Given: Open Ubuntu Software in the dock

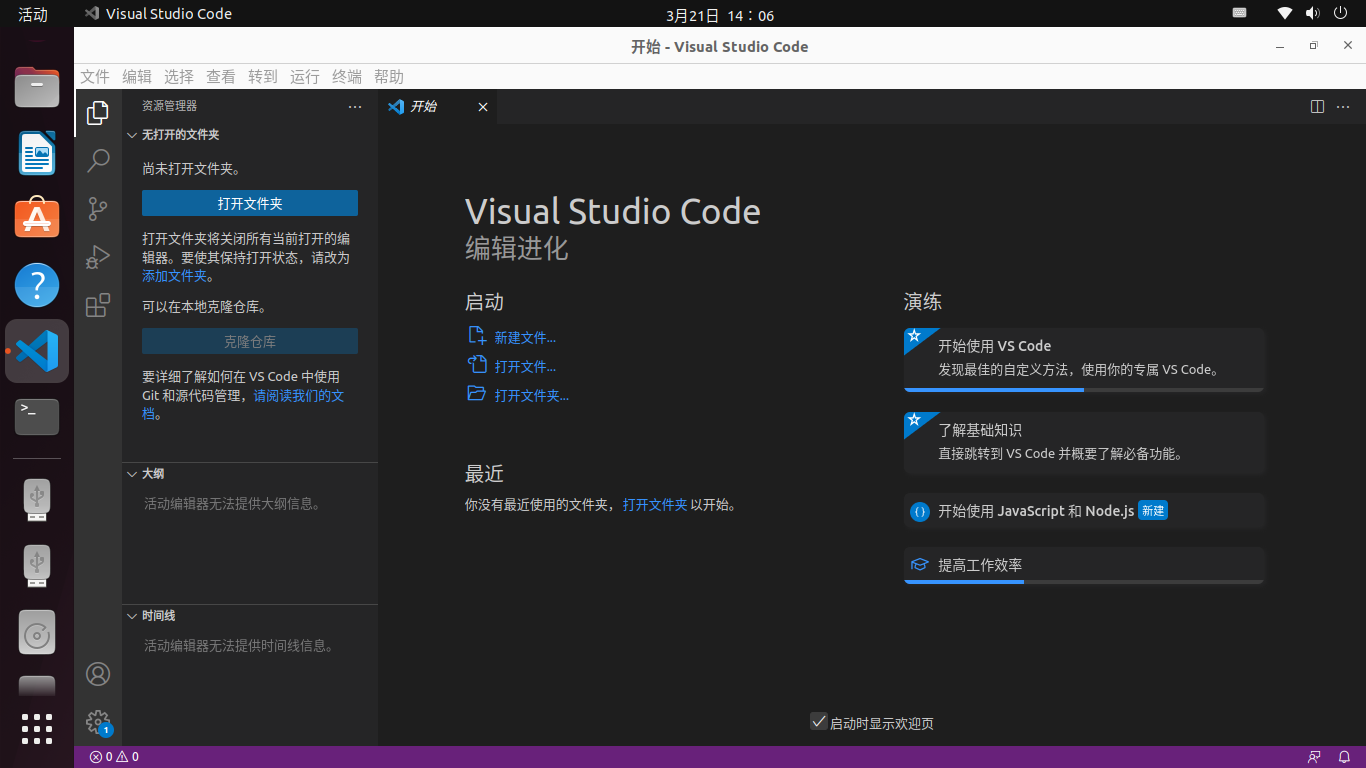Looking at the screenshot, I should point(37,219).
